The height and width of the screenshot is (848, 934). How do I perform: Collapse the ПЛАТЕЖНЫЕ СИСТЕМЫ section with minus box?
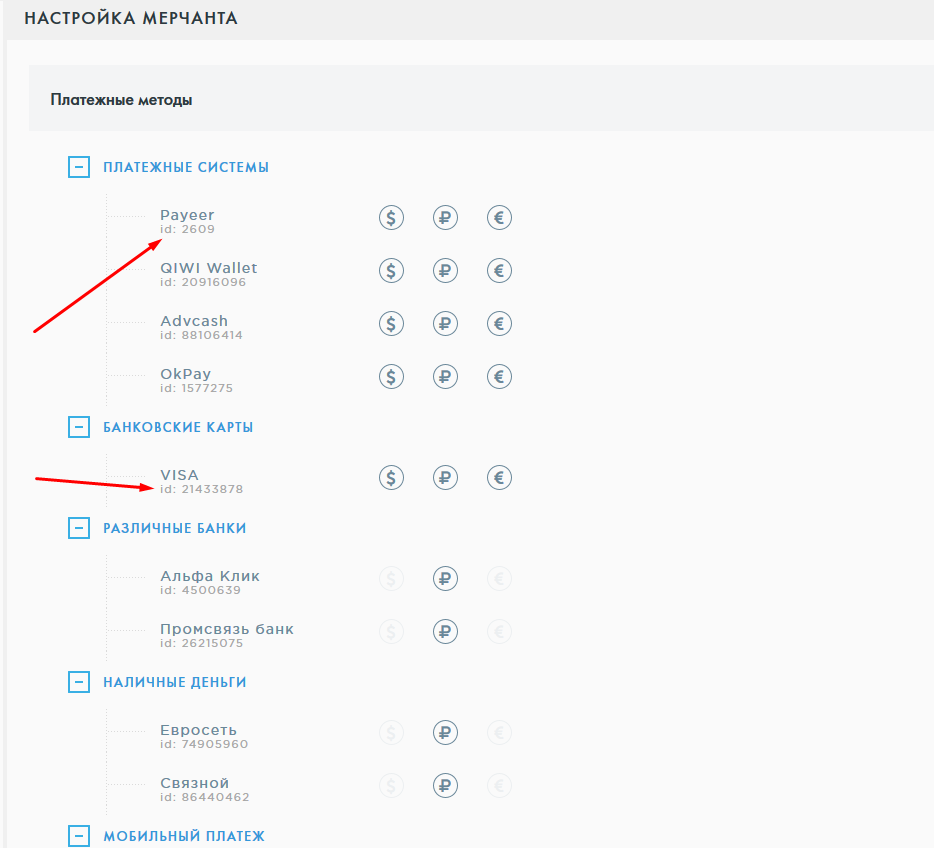tap(79, 167)
